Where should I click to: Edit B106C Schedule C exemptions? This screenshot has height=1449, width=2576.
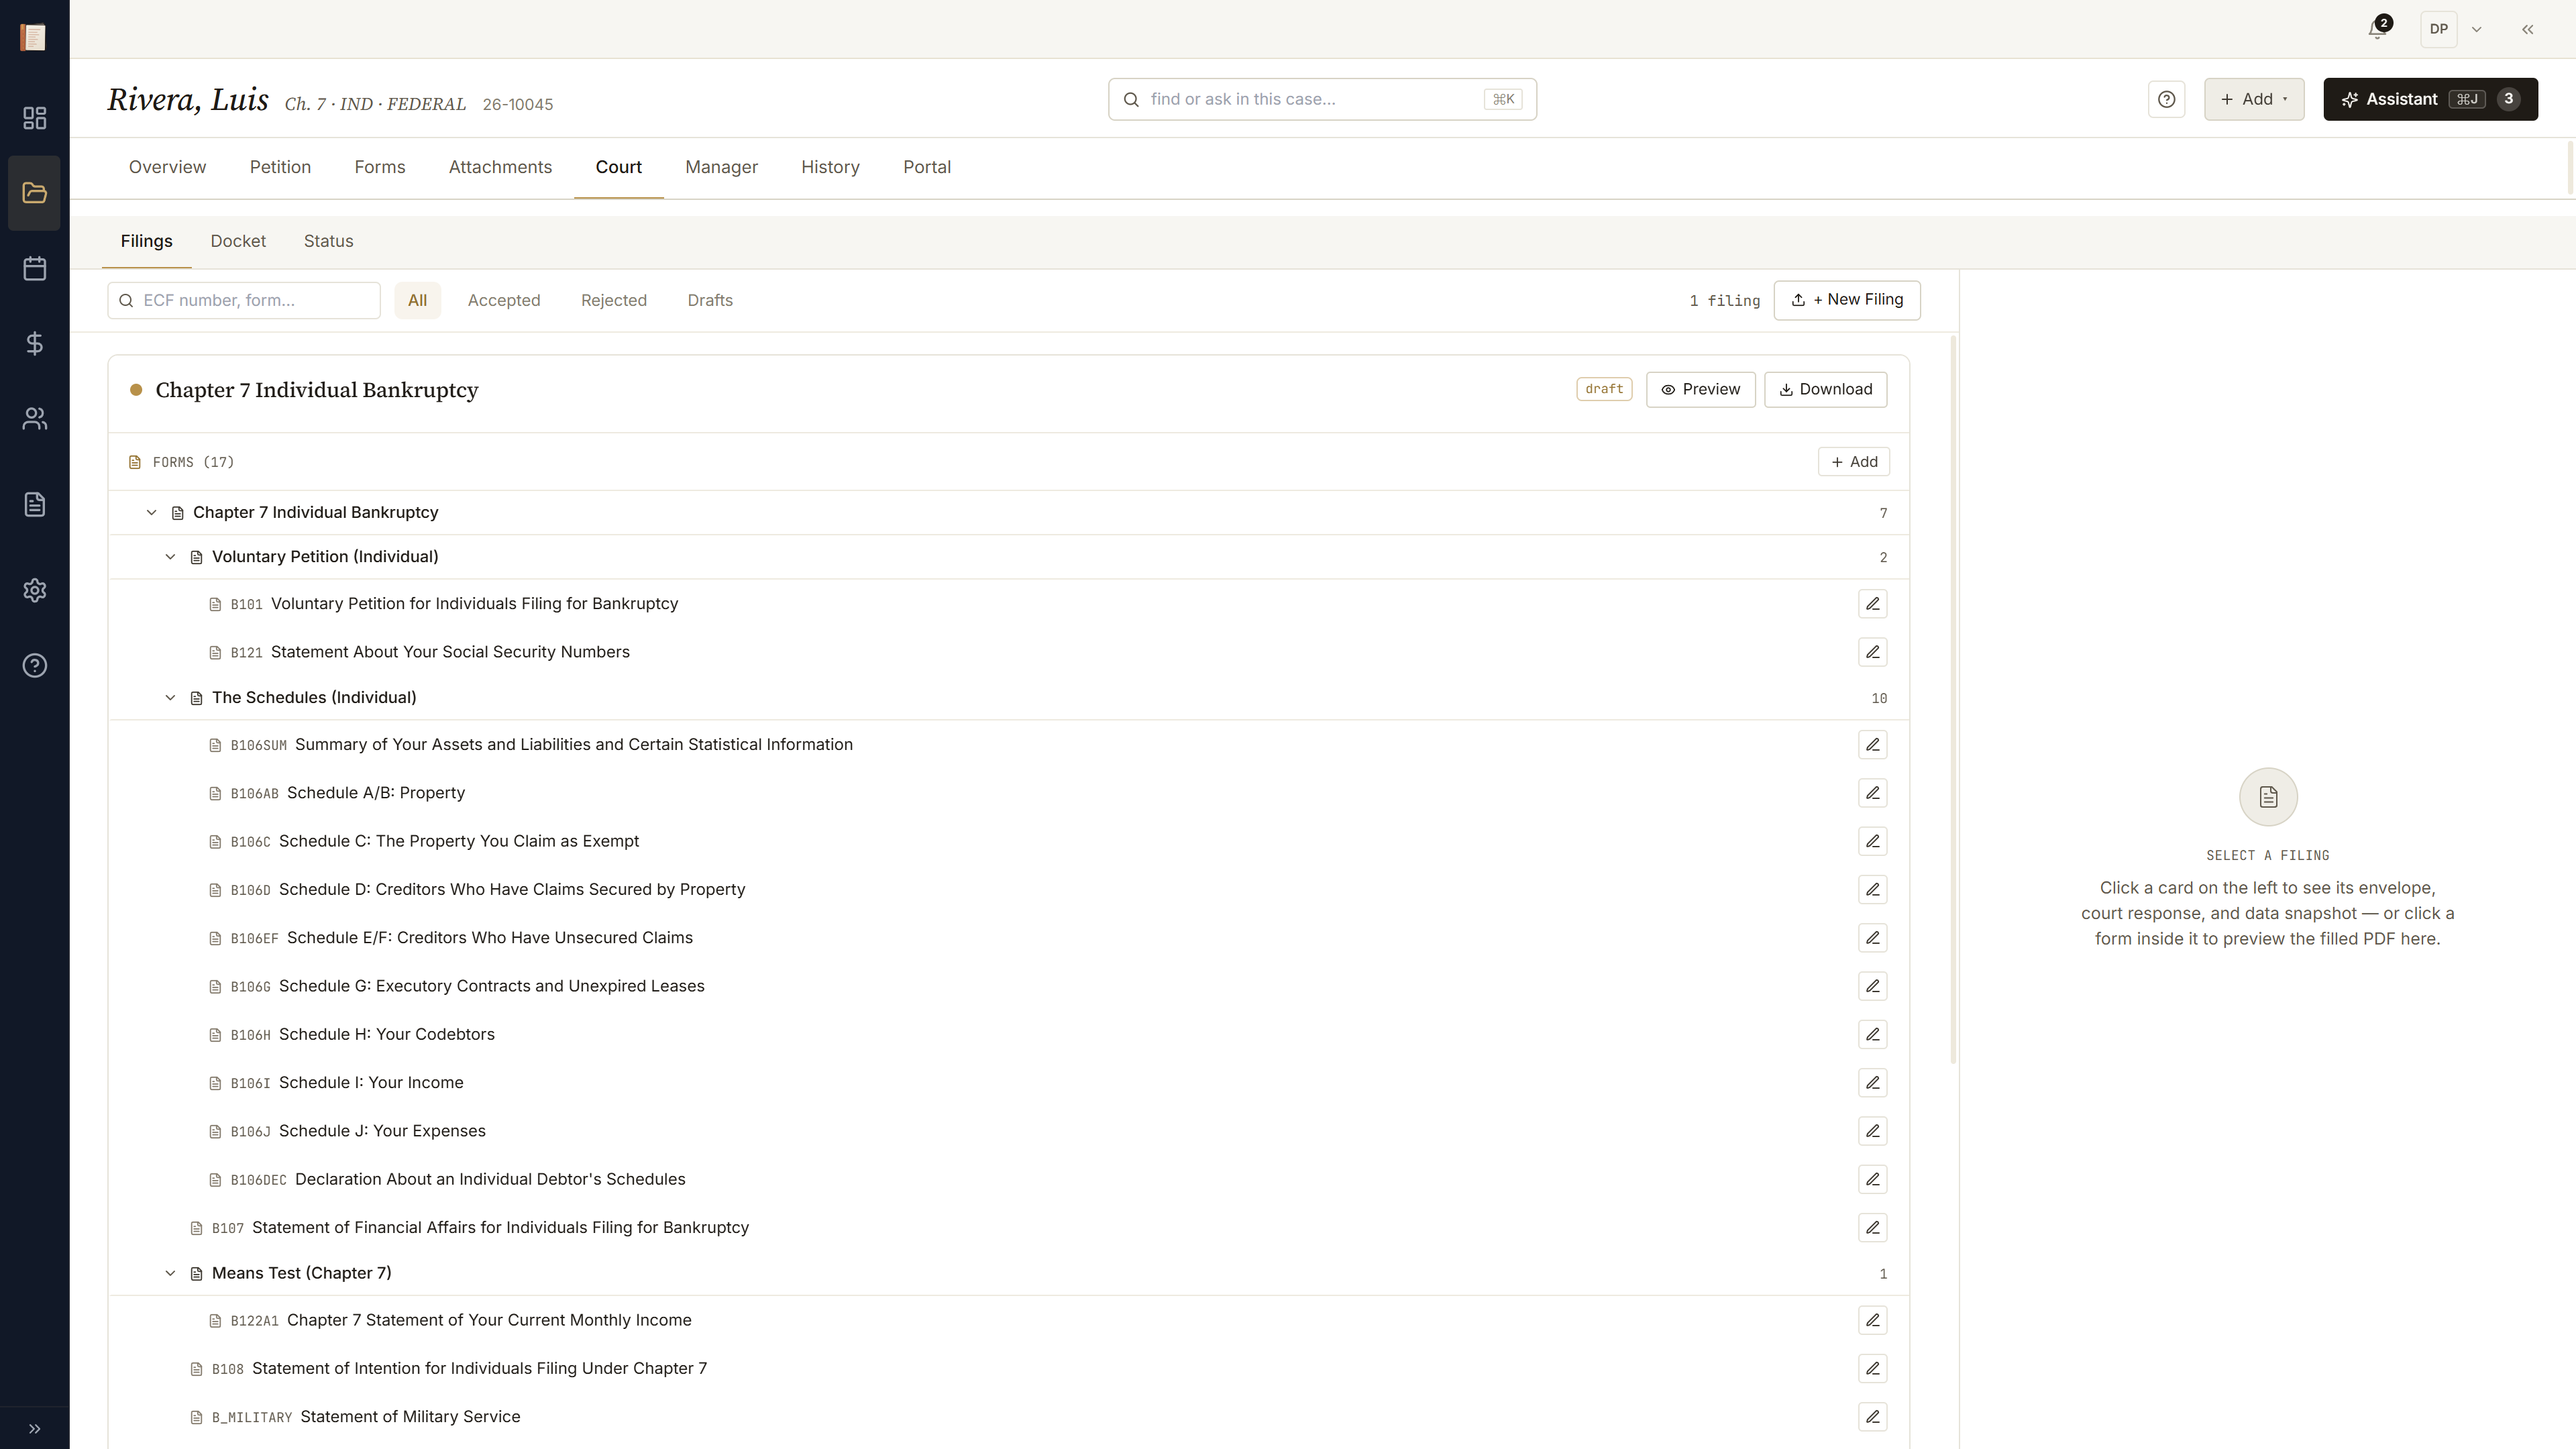pyautogui.click(x=1872, y=841)
